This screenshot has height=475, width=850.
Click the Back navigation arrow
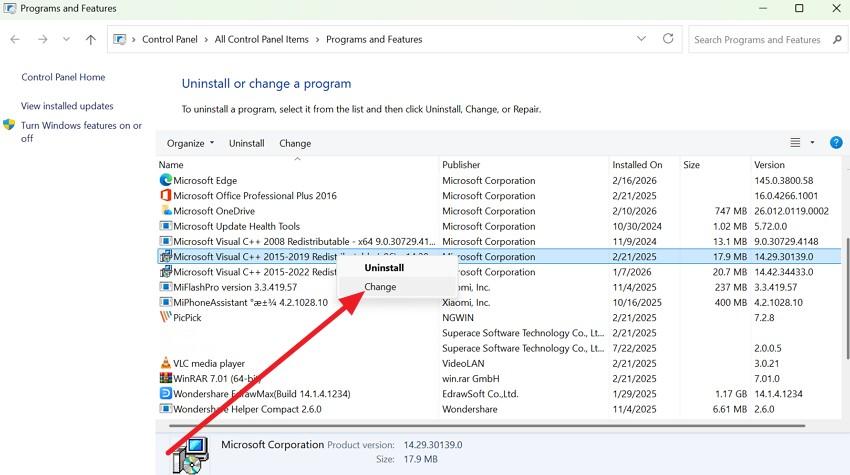[x=15, y=39]
